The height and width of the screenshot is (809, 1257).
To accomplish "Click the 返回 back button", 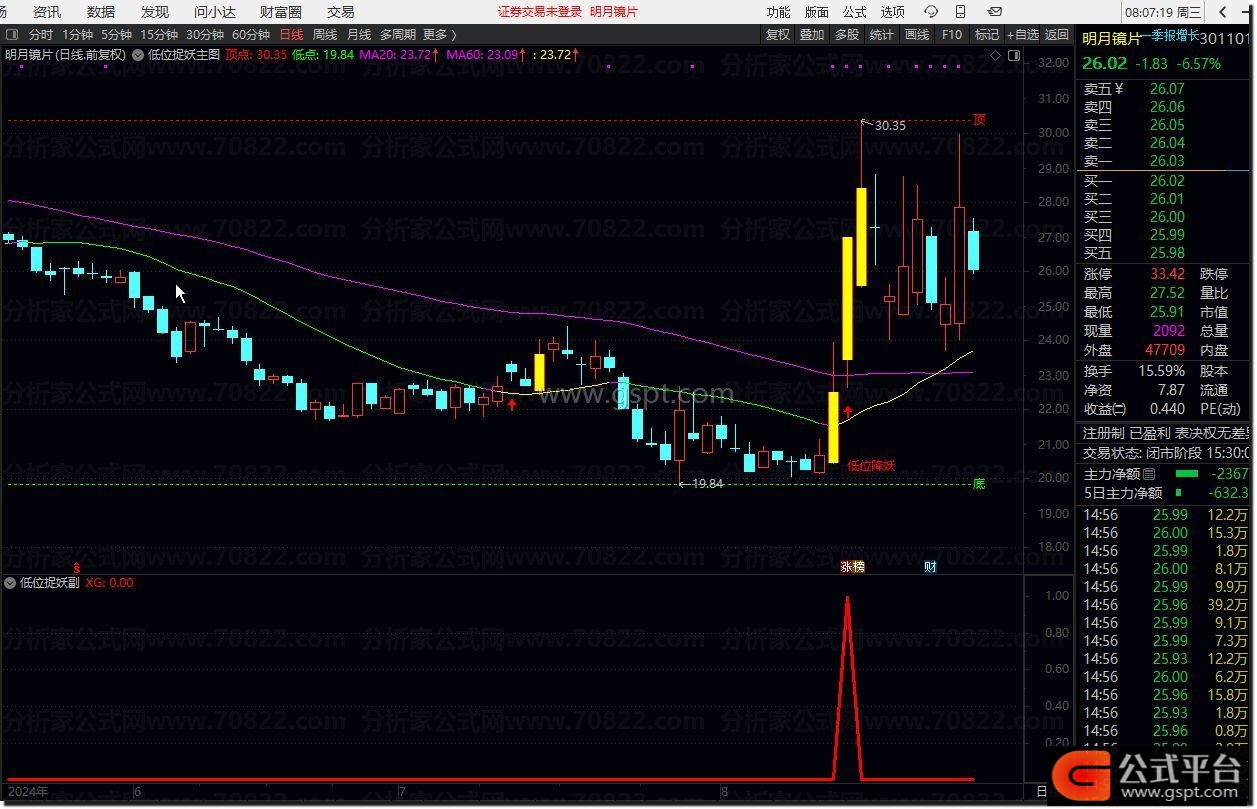I will 1057,34.
